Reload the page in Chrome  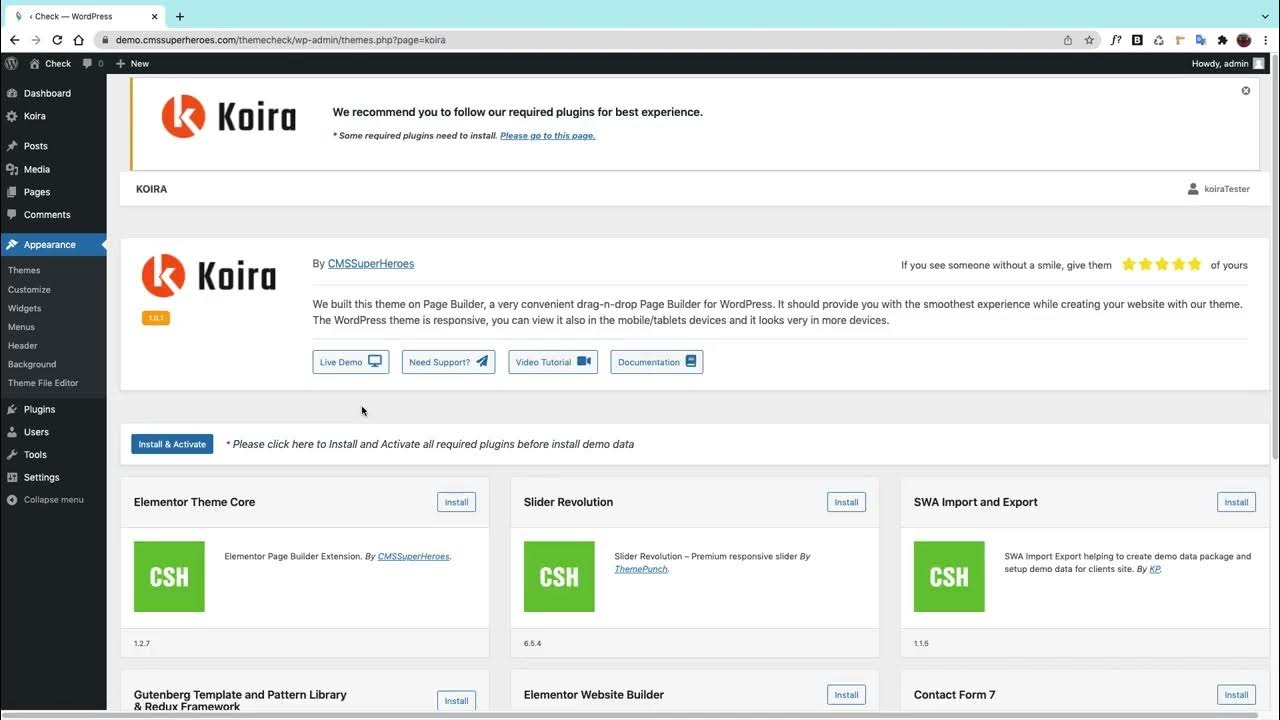coord(57,40)
